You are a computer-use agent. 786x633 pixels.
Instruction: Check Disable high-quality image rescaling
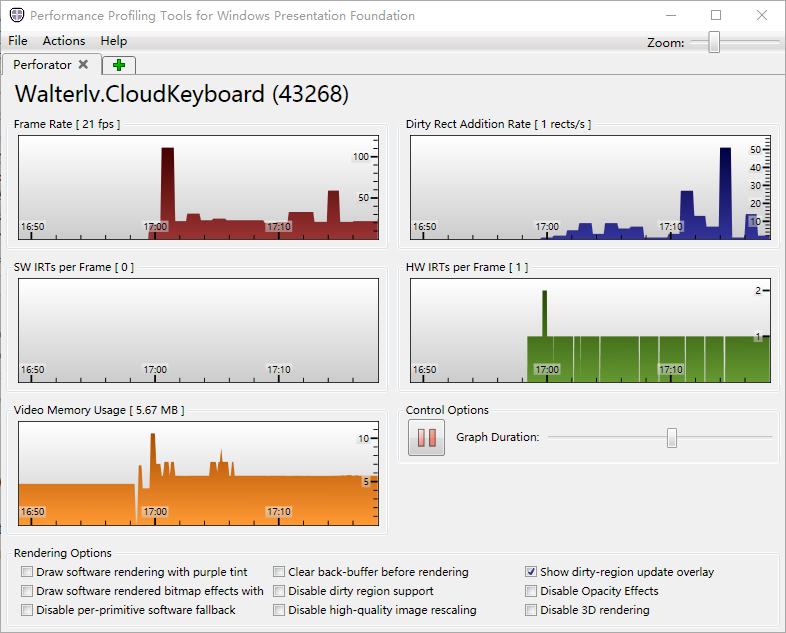pos(279,610)
